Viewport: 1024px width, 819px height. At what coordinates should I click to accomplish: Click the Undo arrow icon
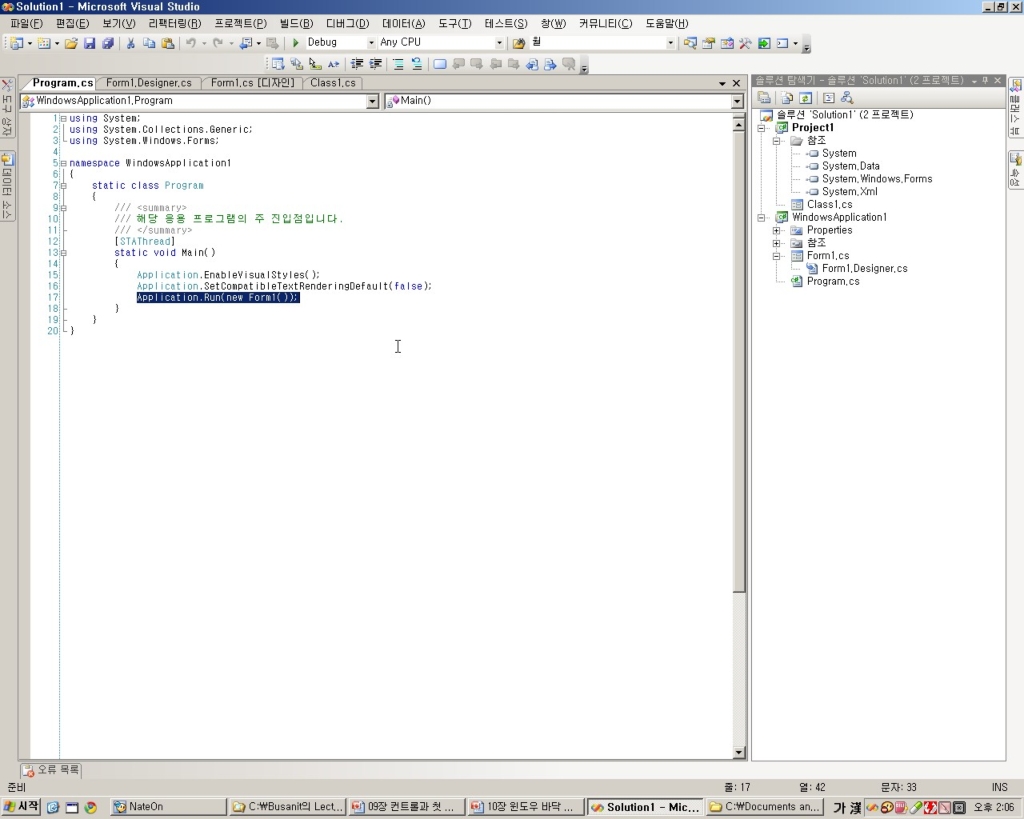click(191, 43)
